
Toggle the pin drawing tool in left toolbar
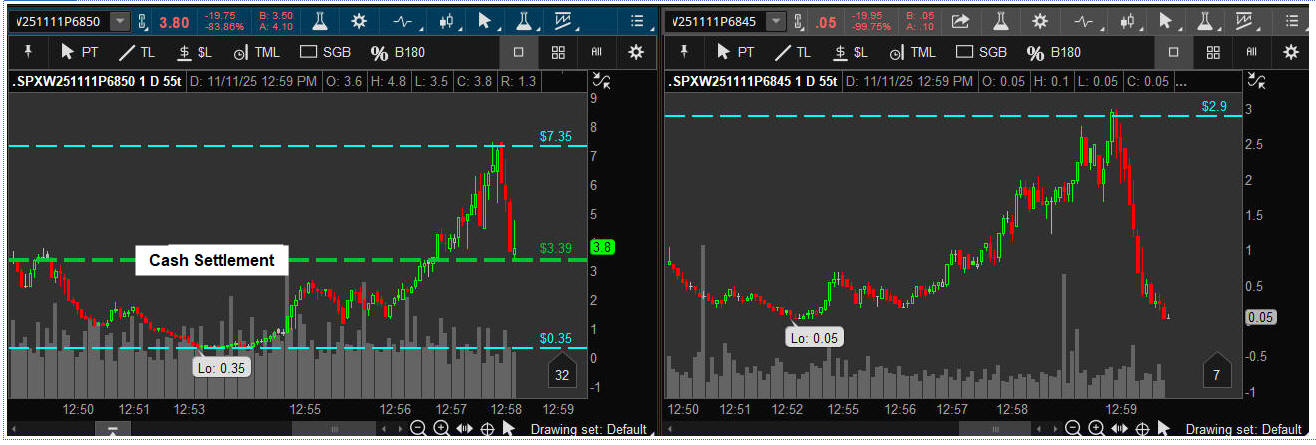27,52
